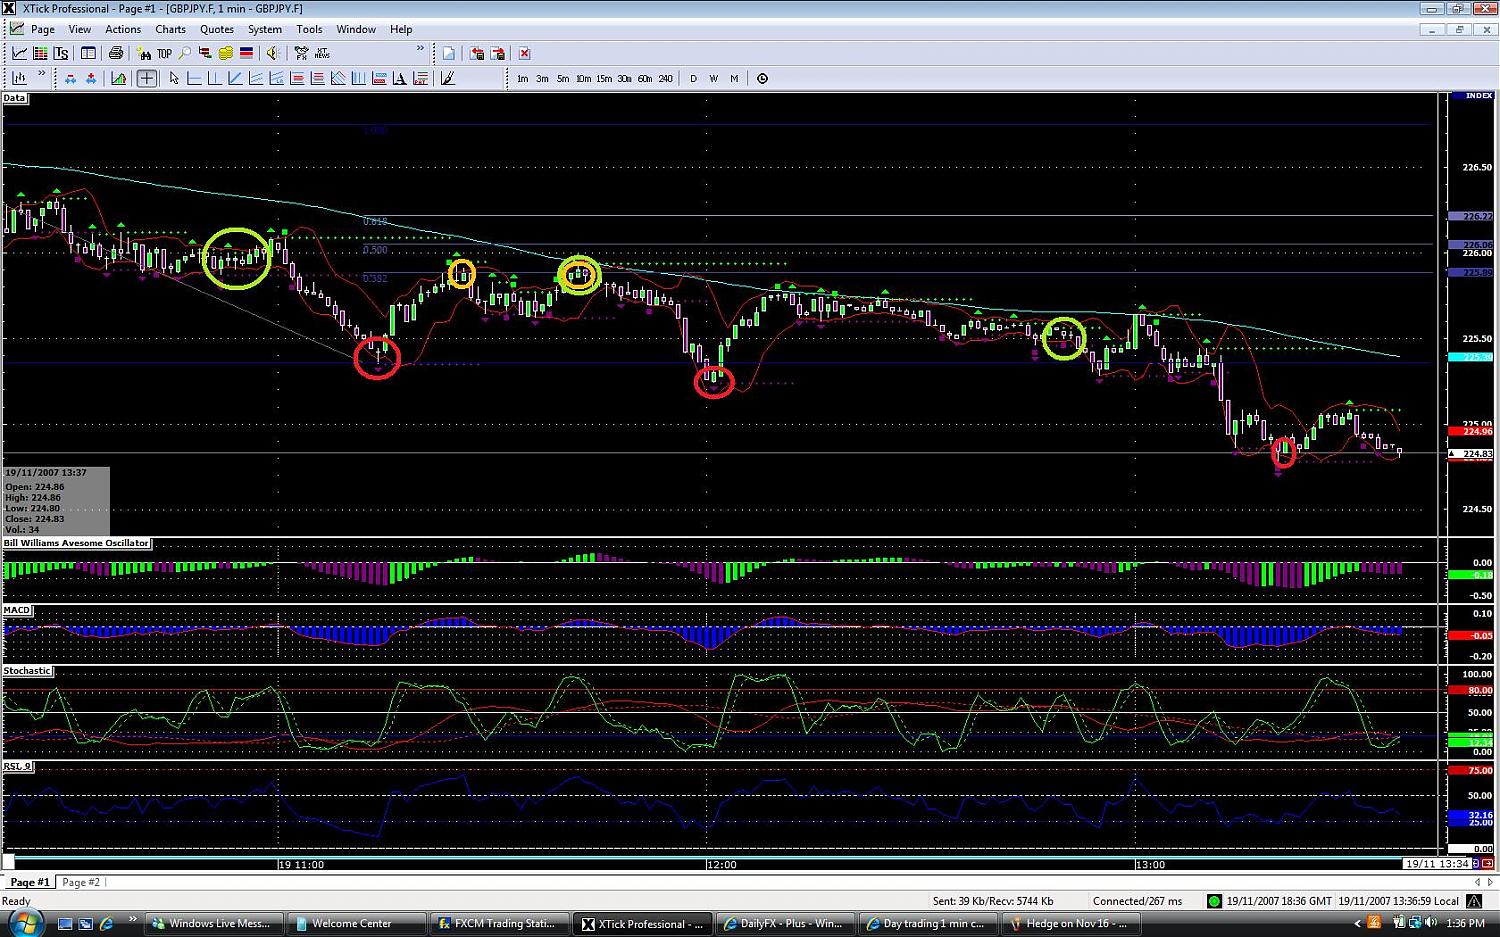Show hidden tray icons arrow

click(1357, 924)
